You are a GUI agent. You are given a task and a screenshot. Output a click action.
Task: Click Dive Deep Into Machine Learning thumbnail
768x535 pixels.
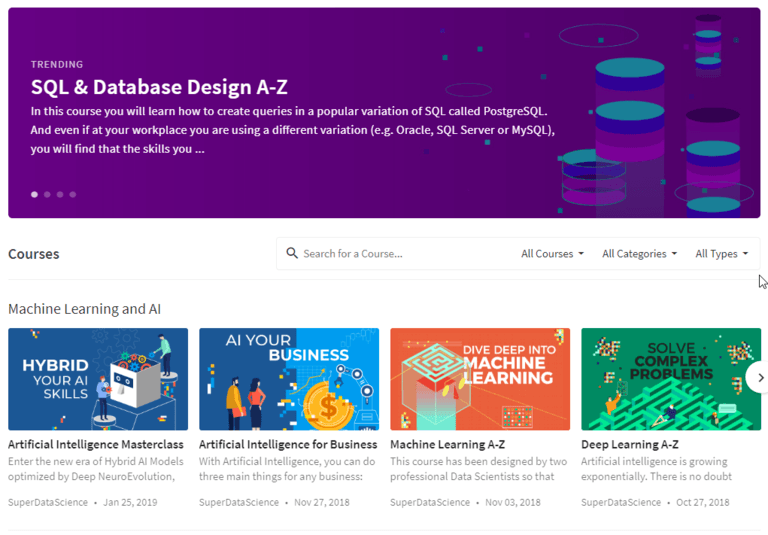tap(480, 379)
